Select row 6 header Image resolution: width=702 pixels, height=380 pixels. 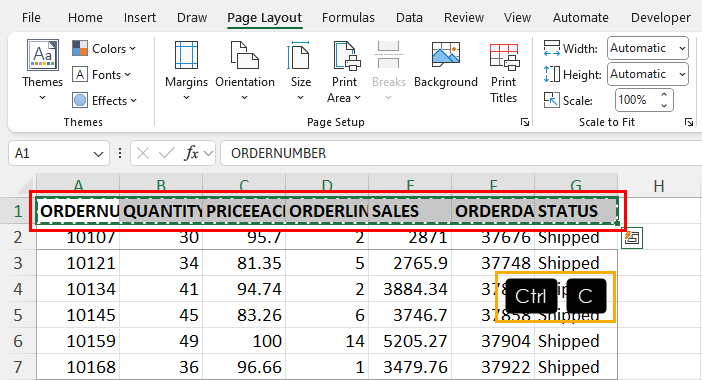(18, 341)
